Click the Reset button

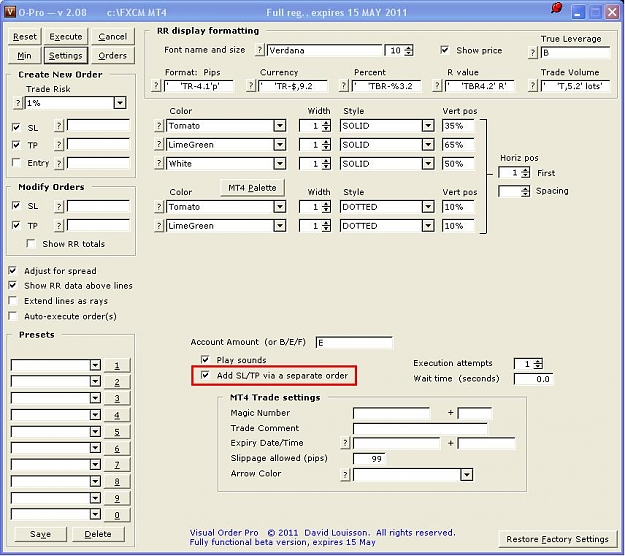coord(24,37)
